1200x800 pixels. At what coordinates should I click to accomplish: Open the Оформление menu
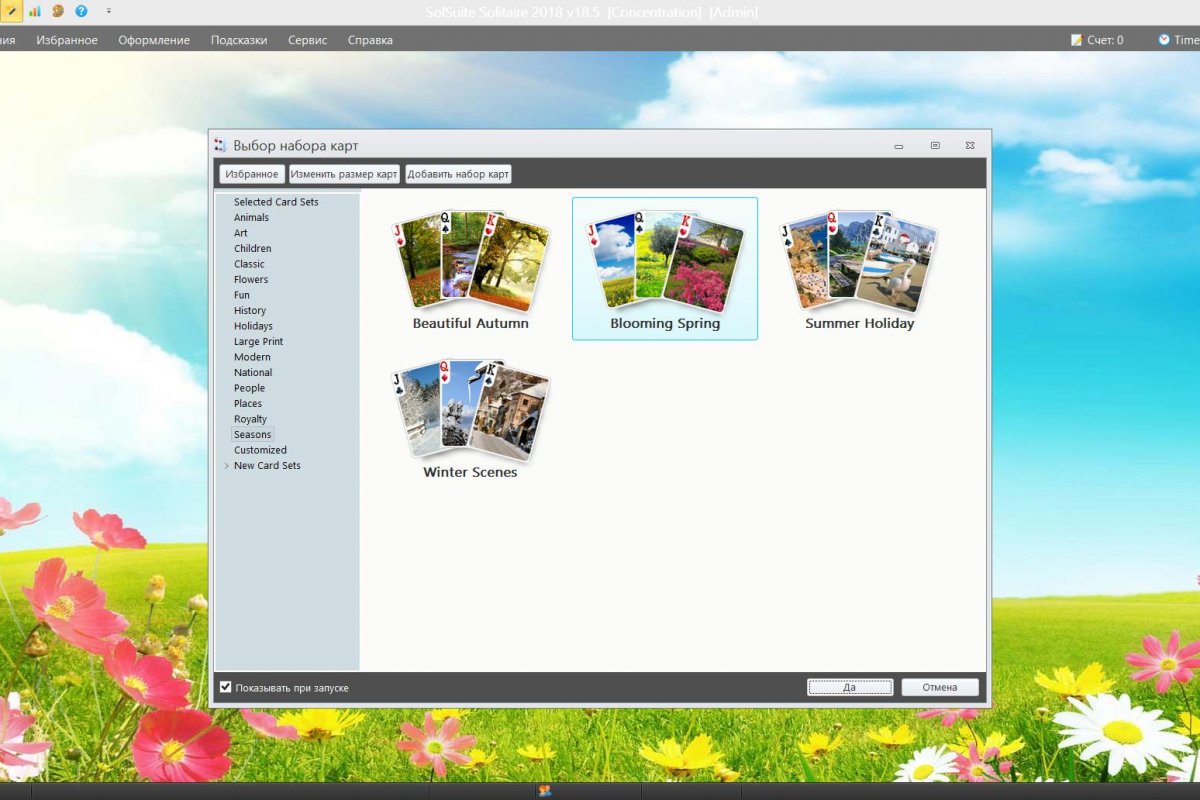(154, 40)
